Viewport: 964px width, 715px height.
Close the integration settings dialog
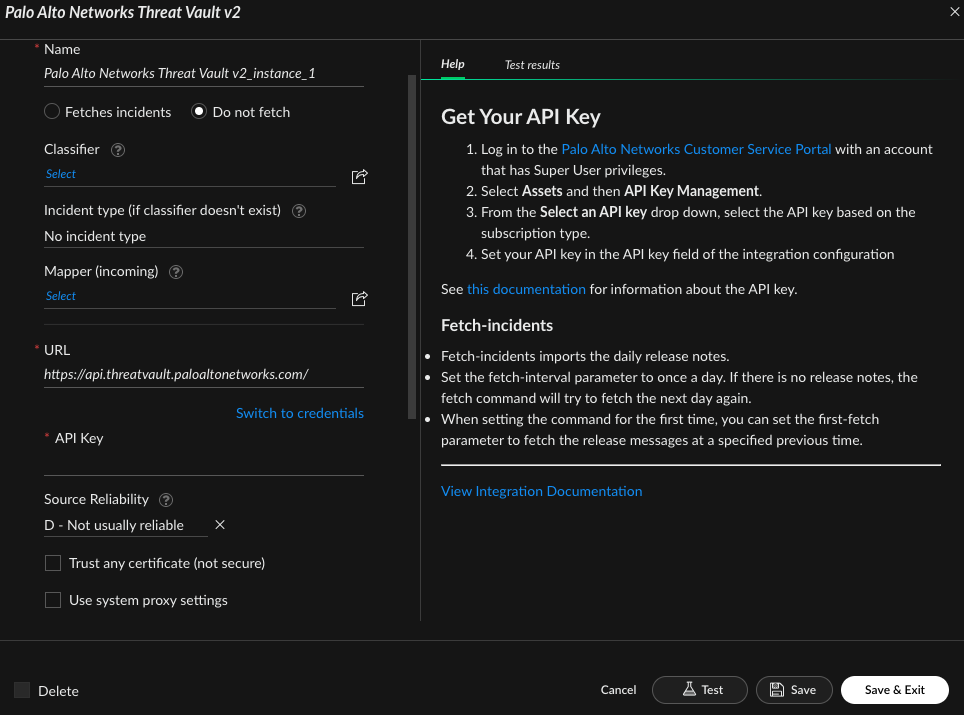tap(953, 11)
